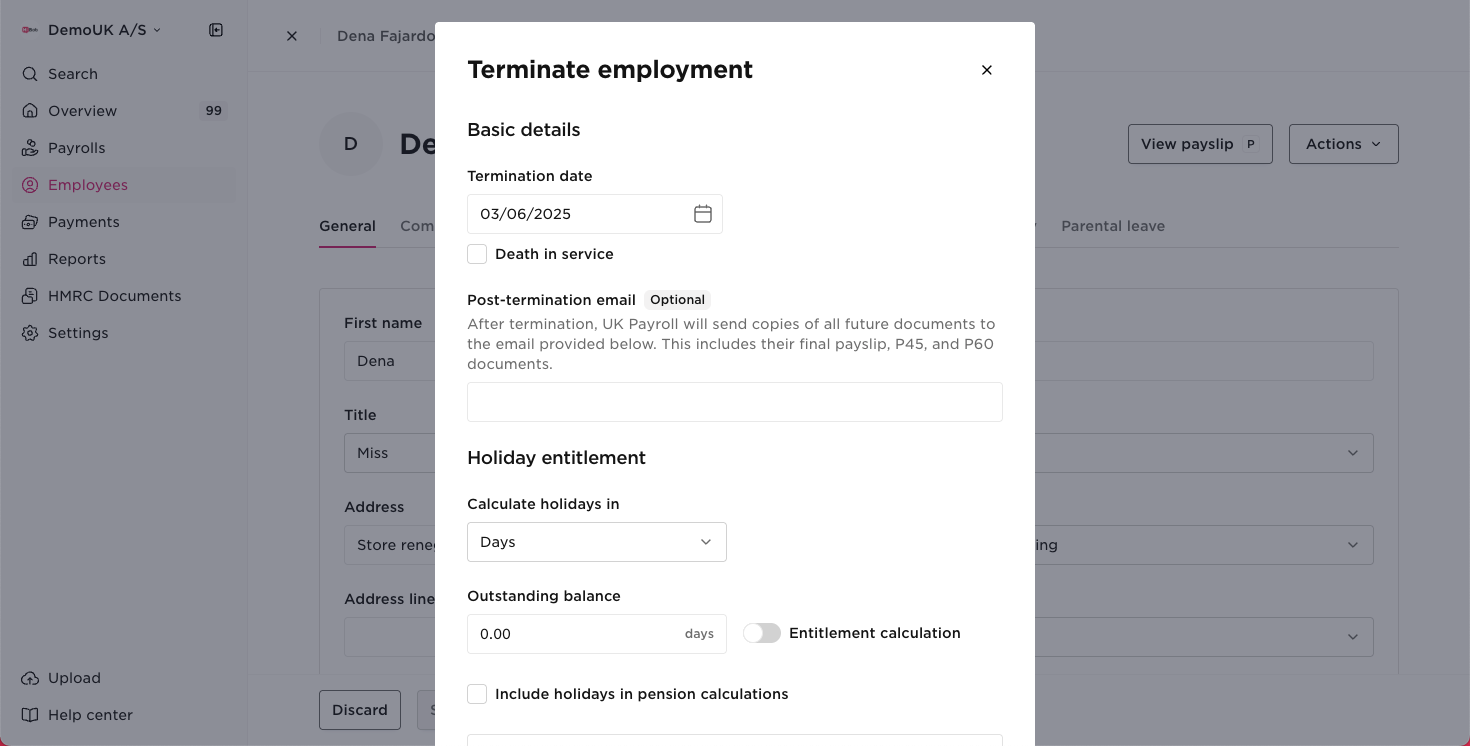Screen dimensions: 1470x746
Task: Open the Help center link
Action: 90,715
